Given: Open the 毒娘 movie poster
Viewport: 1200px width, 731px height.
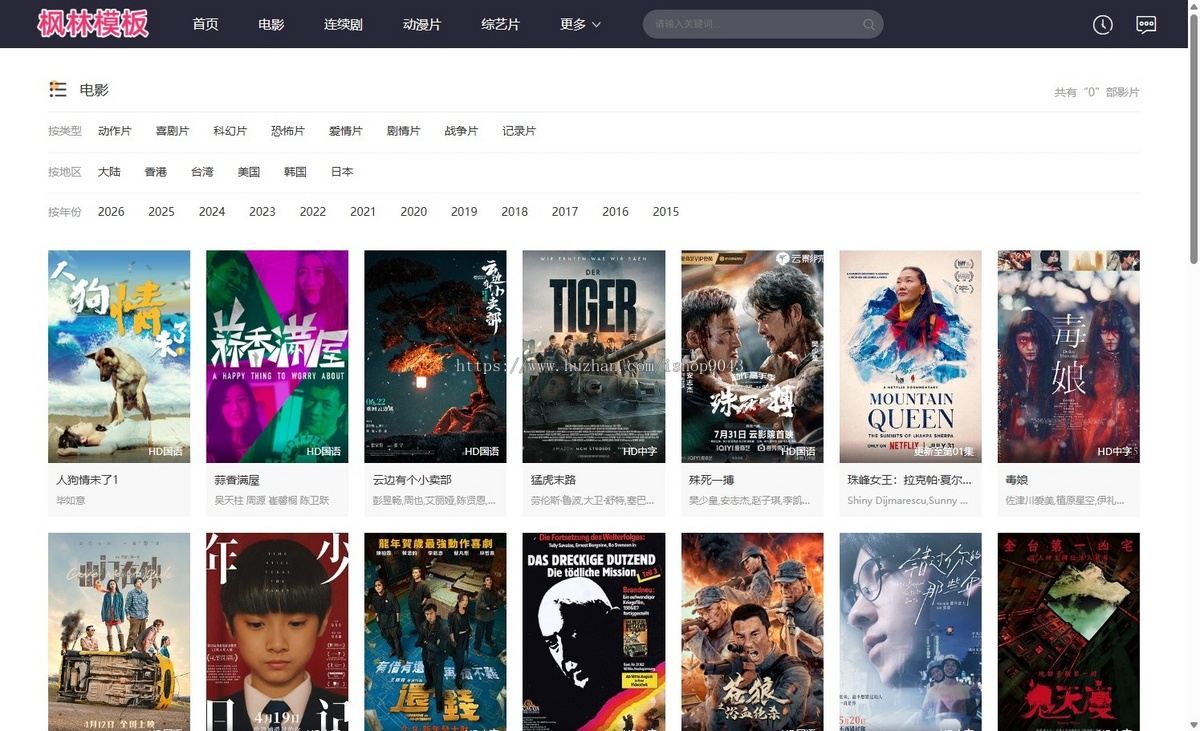Looking at the screenshot, I should pos(1069,356).
